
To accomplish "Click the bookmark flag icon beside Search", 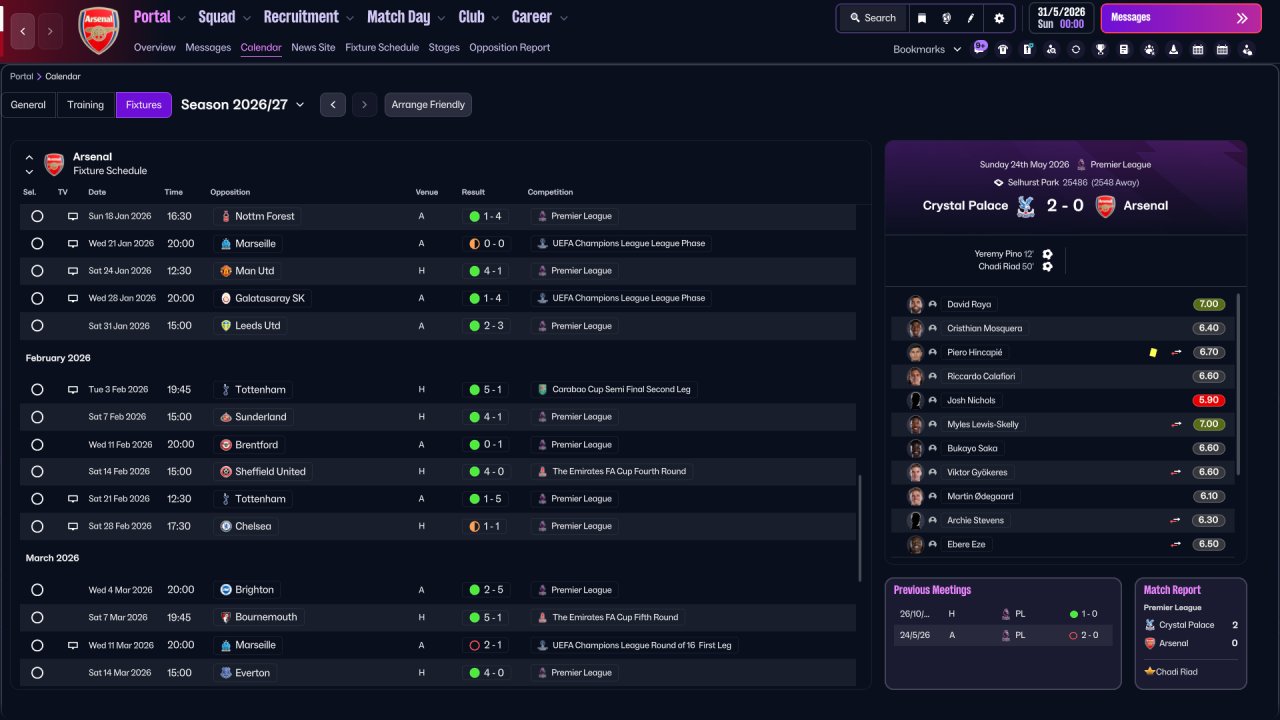I will 922,18.
